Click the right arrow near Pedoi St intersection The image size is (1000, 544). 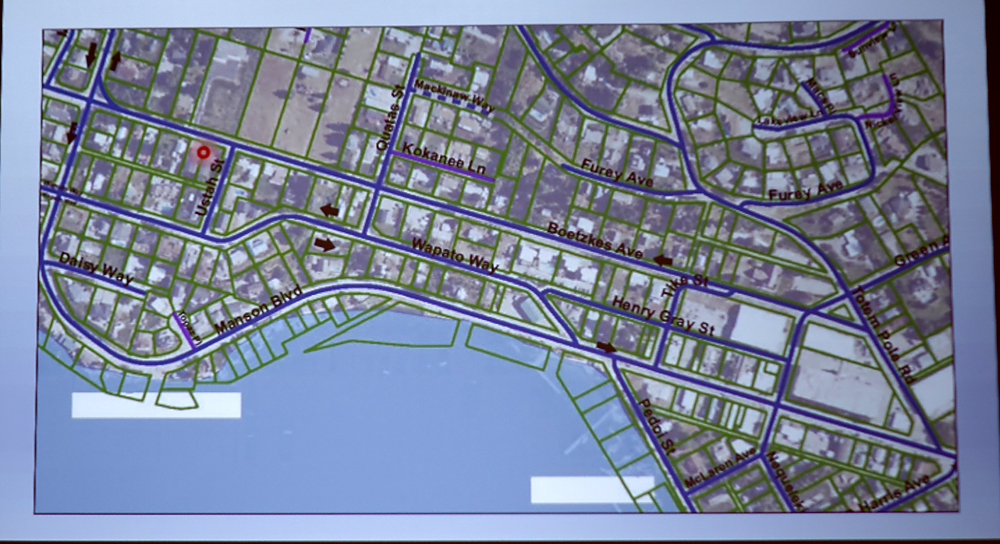point(607,347)
